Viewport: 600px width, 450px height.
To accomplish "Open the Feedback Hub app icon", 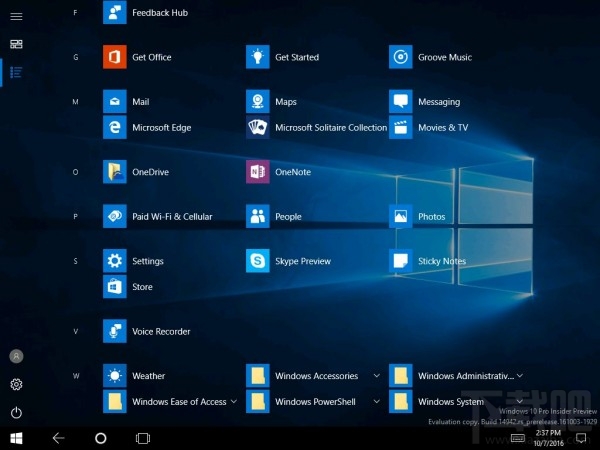I will point(114,12).
